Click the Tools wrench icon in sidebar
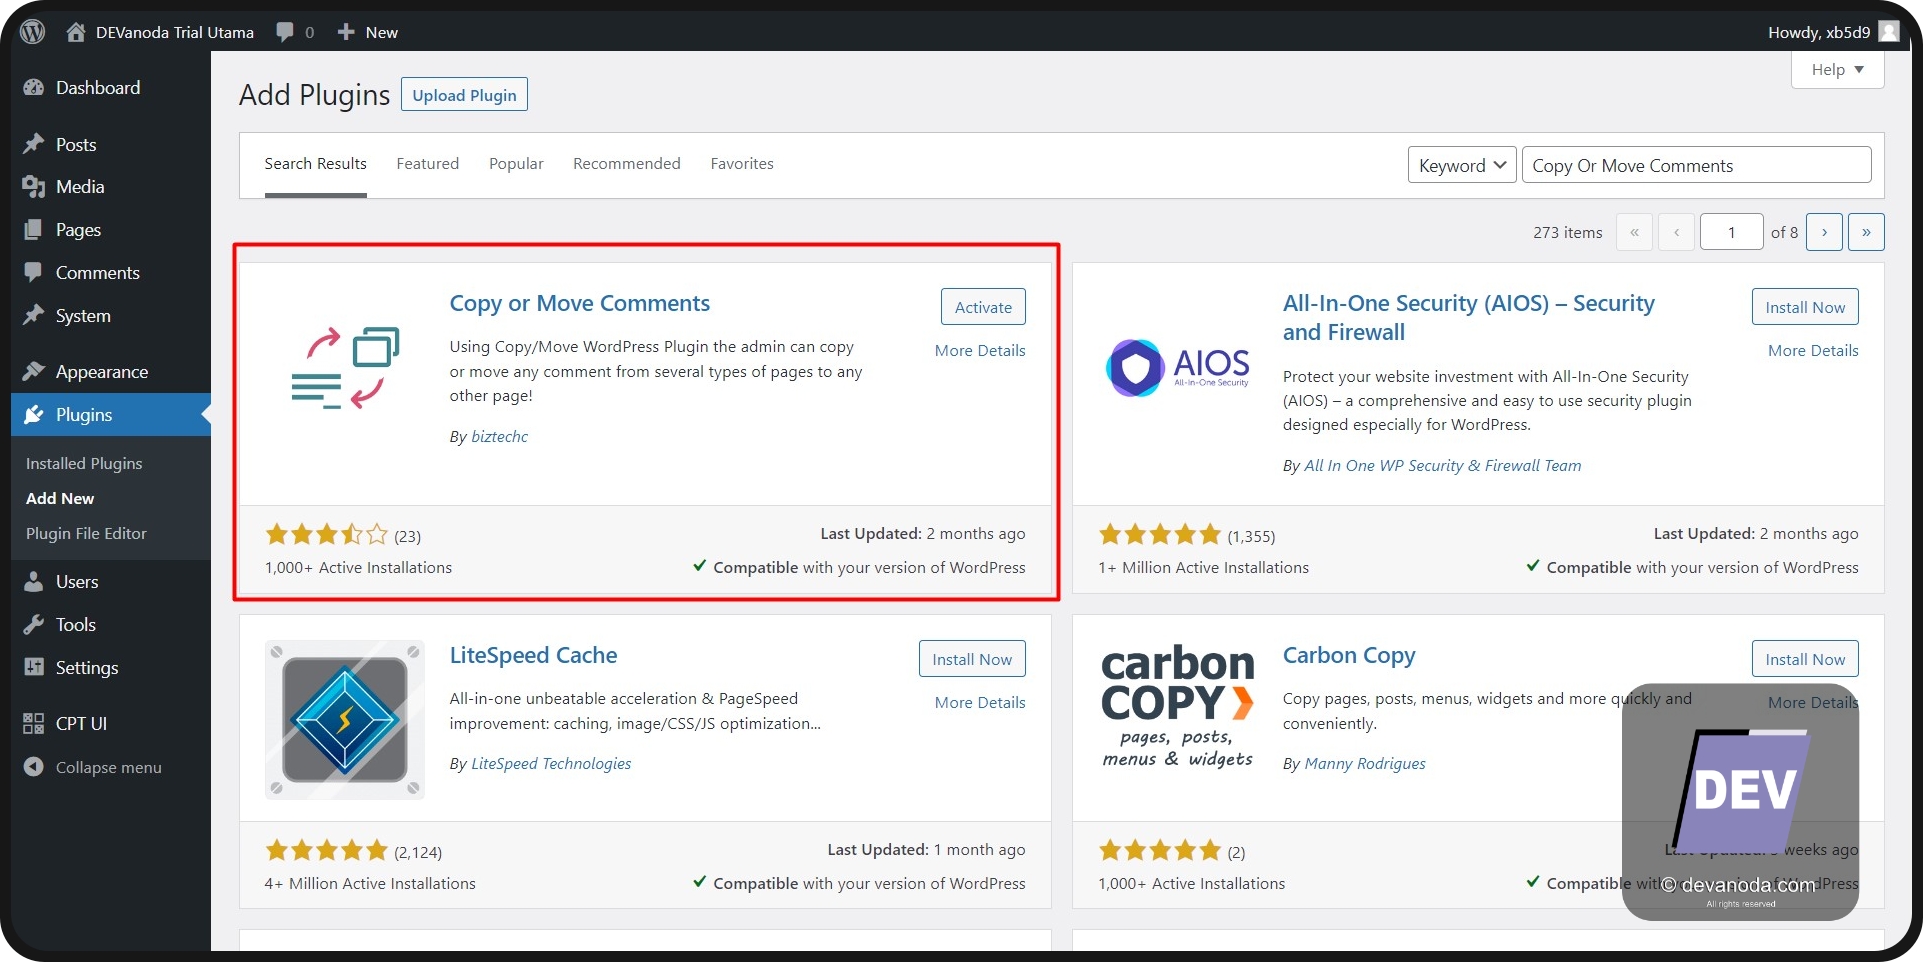The width and height of the screenshot is (1923, 962). 34,624
